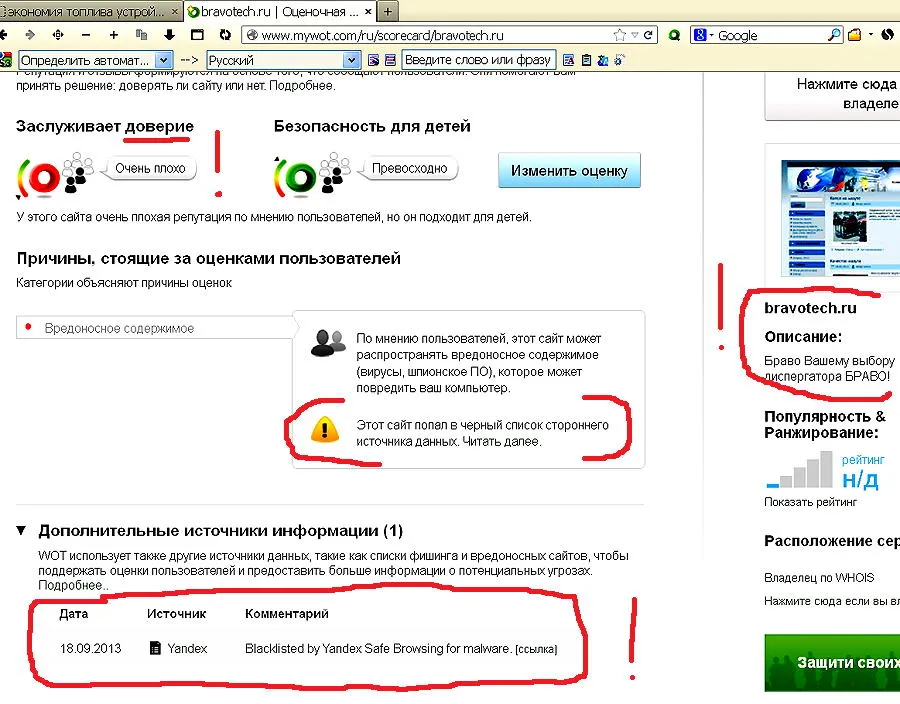Click the Yandex source document icon
The image size is (900, 704).
pos(155,648)
